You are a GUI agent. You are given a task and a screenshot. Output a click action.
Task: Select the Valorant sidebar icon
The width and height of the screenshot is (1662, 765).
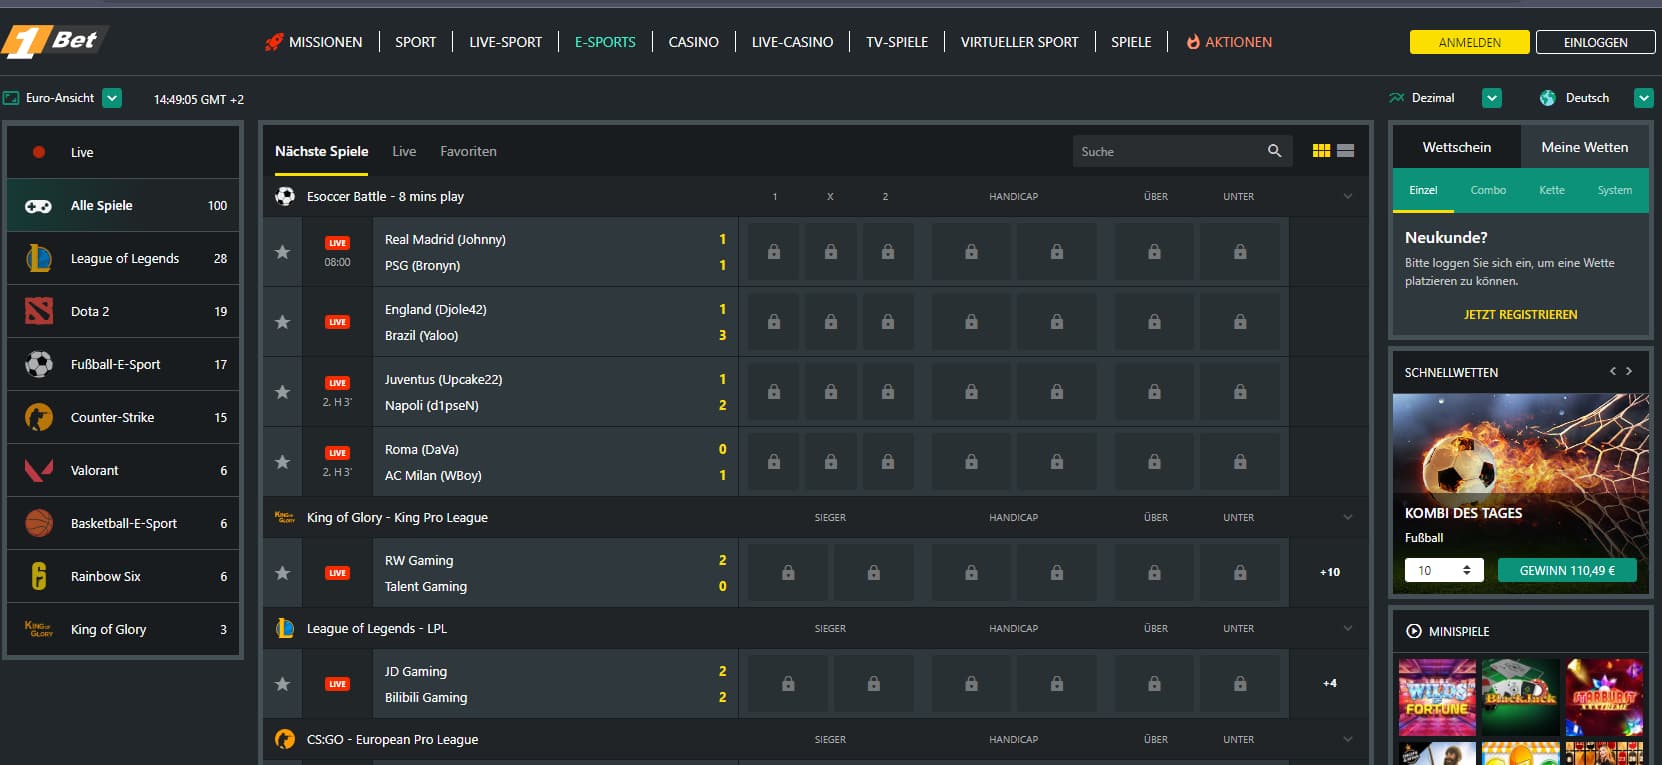pos(38,470)
